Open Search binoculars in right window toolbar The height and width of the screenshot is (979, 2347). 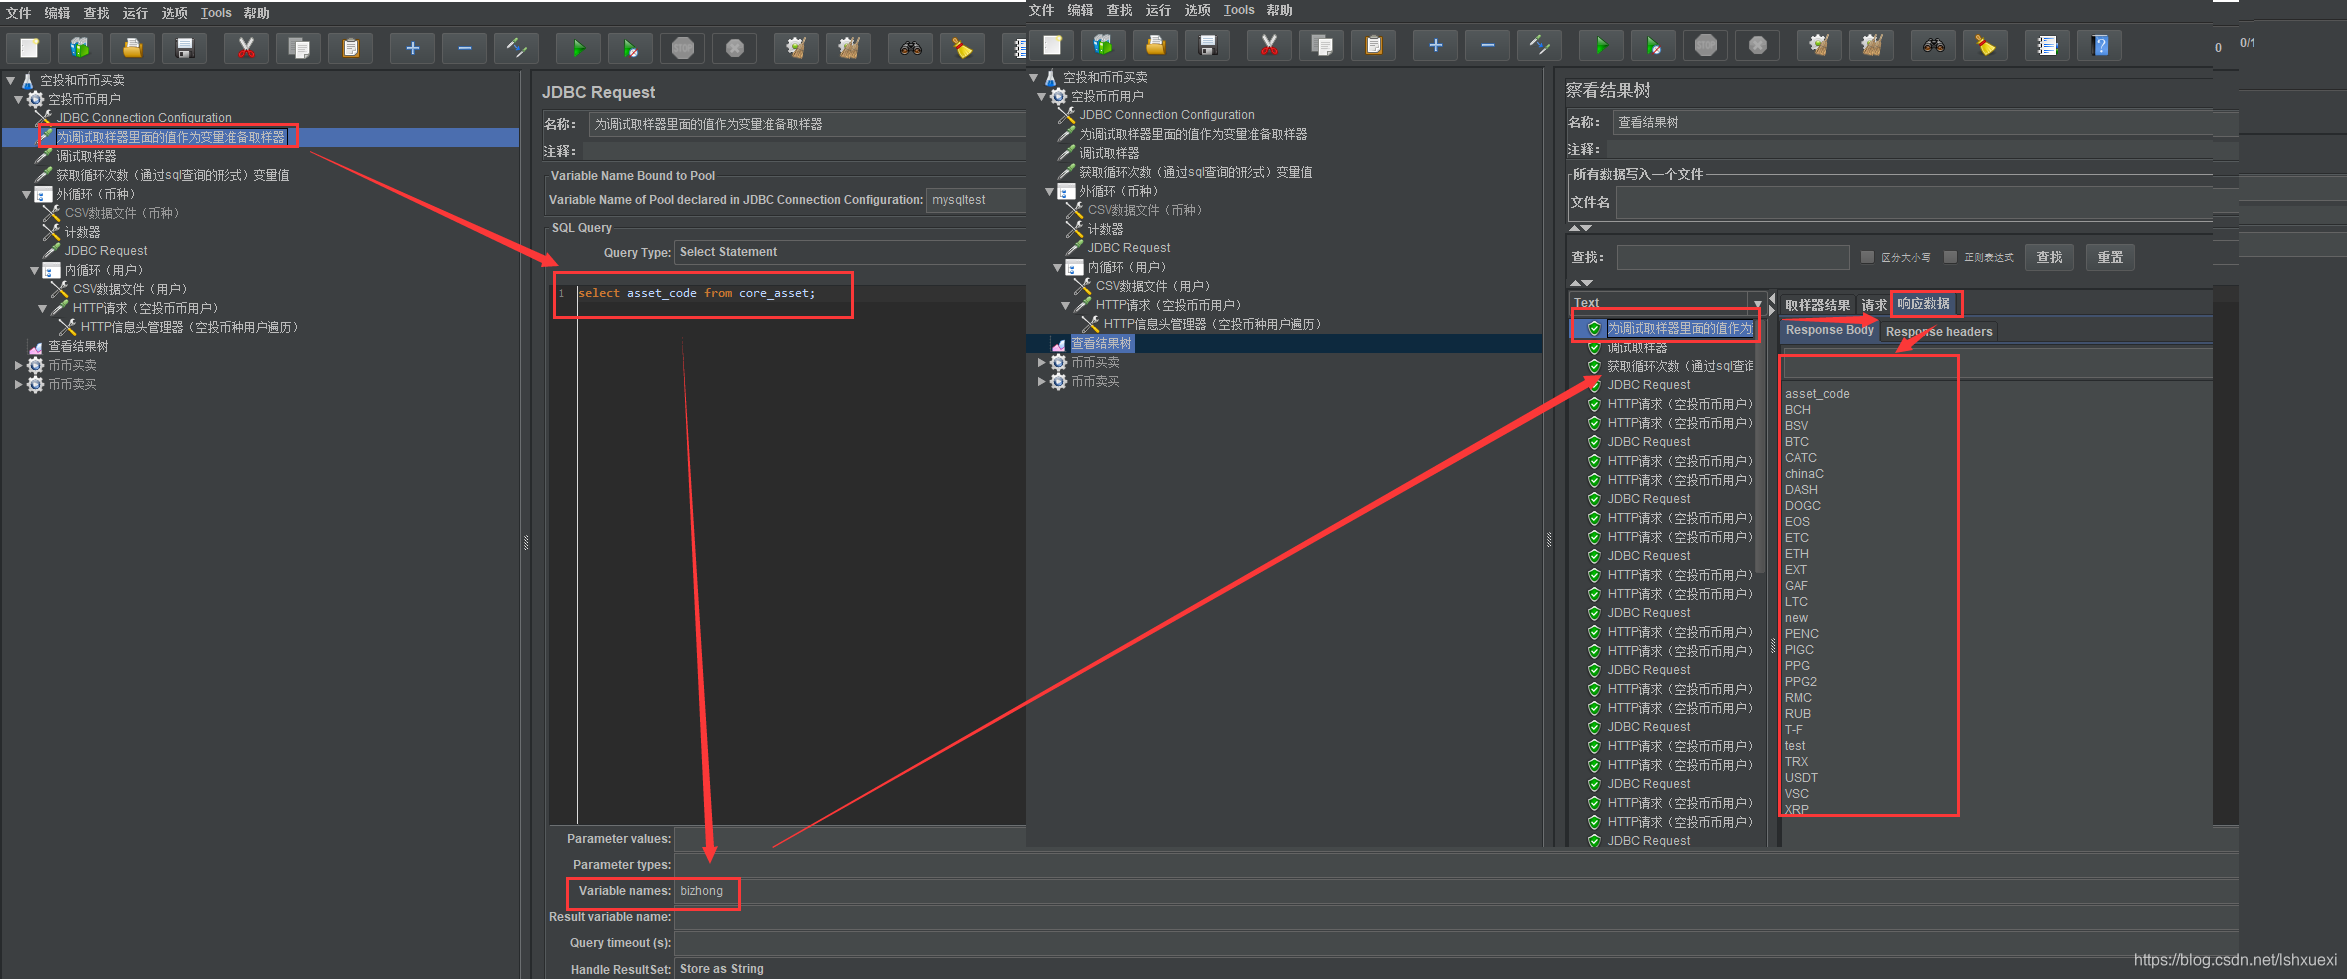[x=1934, y=45]
